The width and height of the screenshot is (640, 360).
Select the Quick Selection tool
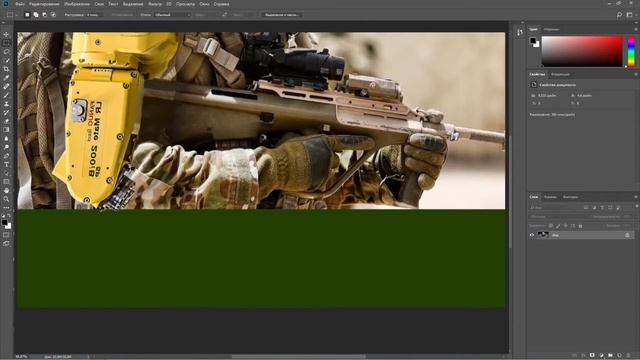click(6, 60)
